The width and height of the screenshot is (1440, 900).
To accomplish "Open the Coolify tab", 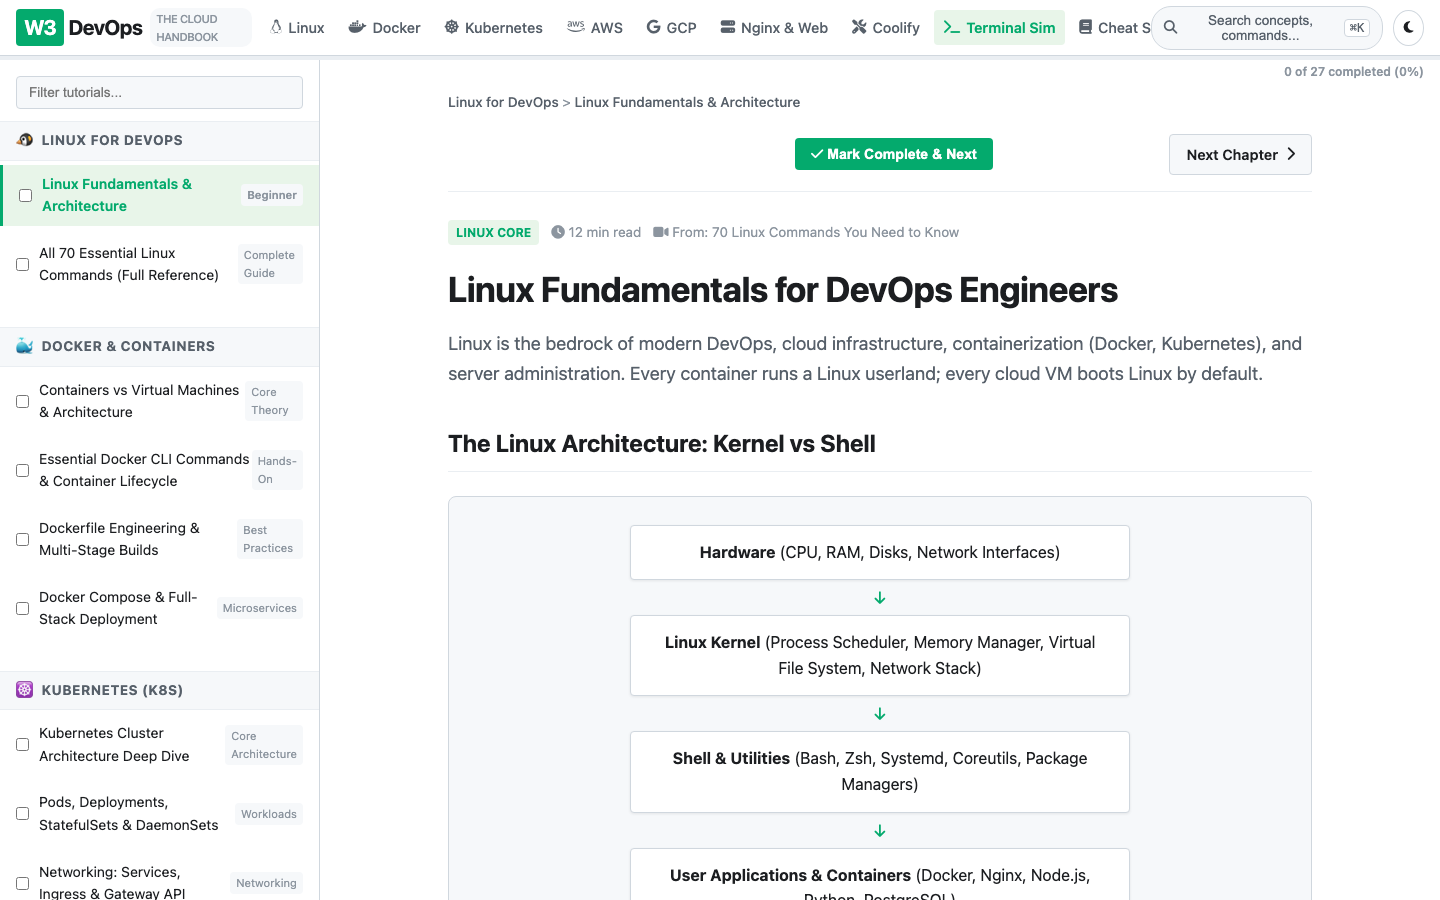I will (885, 28).
